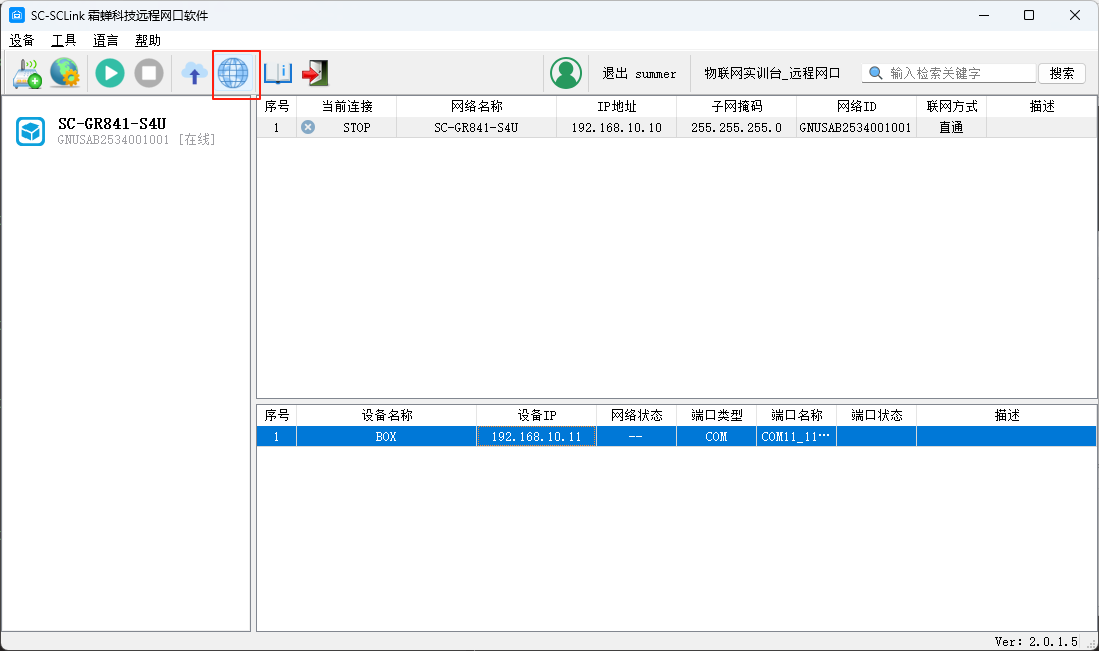Click the exit door icon
This screenshot has width=1099, height=651.
tap(315, 73)
